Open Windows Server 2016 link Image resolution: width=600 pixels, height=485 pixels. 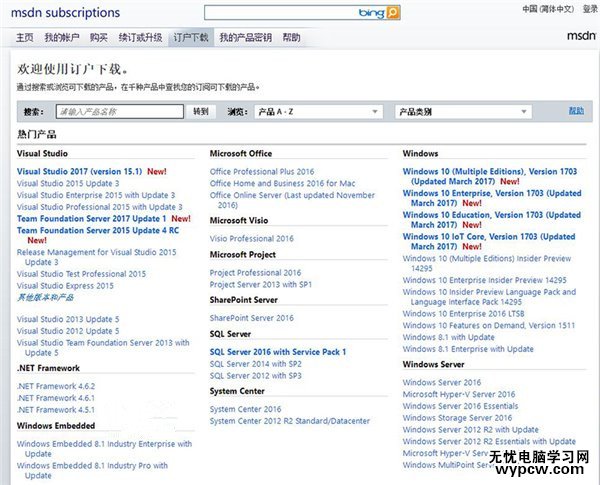point(442,382)
